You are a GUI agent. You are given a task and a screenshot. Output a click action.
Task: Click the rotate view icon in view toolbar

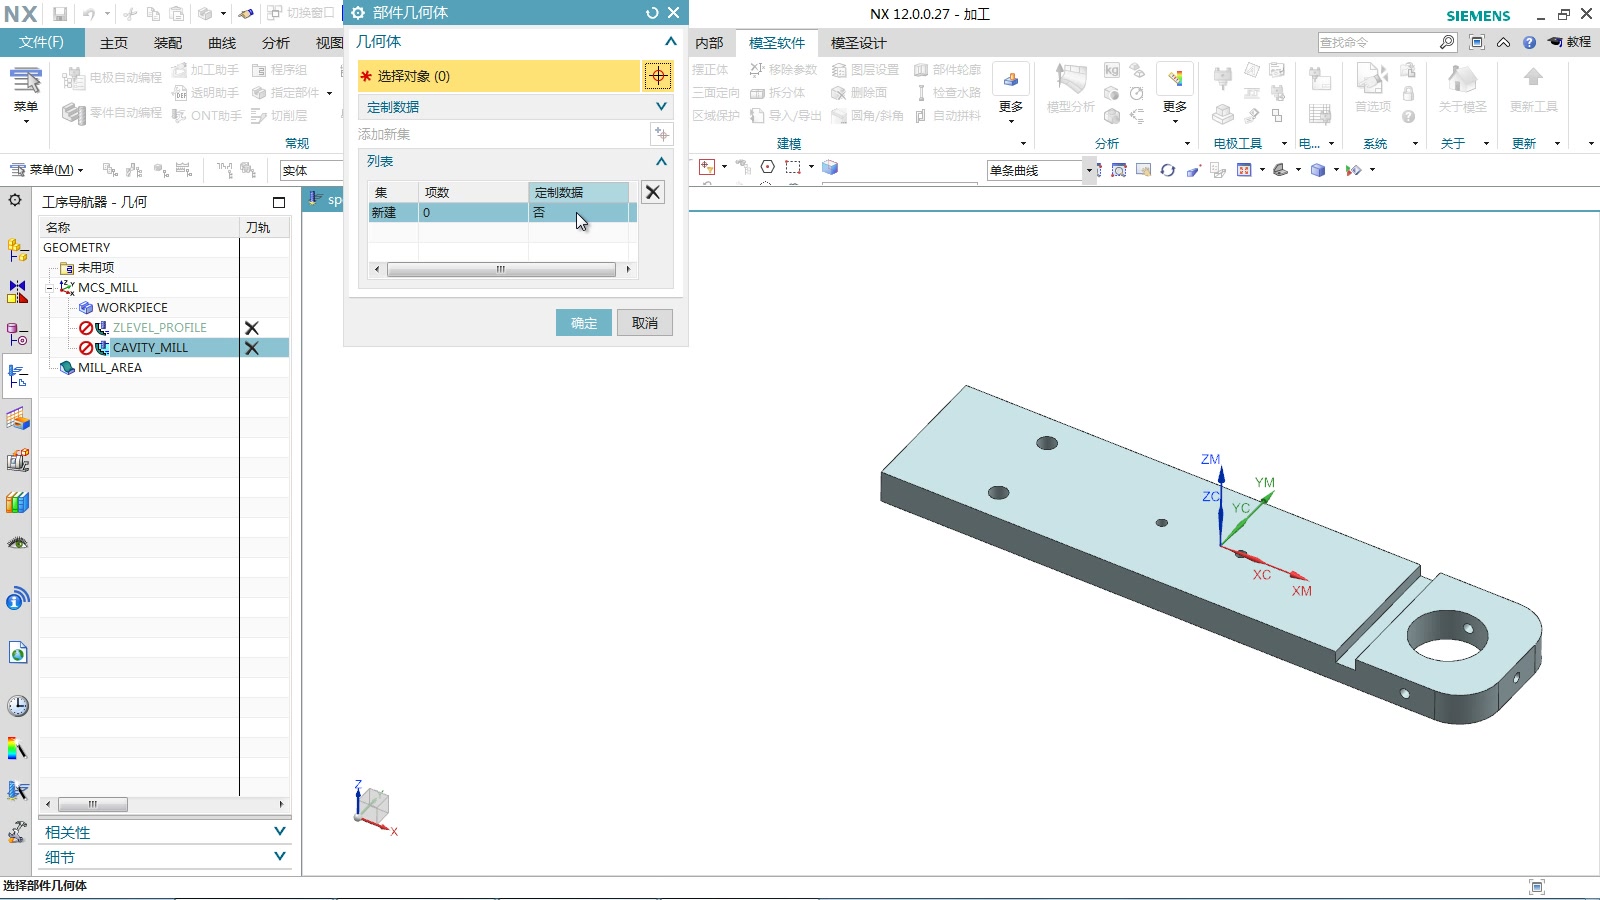tap(1167, 170)
